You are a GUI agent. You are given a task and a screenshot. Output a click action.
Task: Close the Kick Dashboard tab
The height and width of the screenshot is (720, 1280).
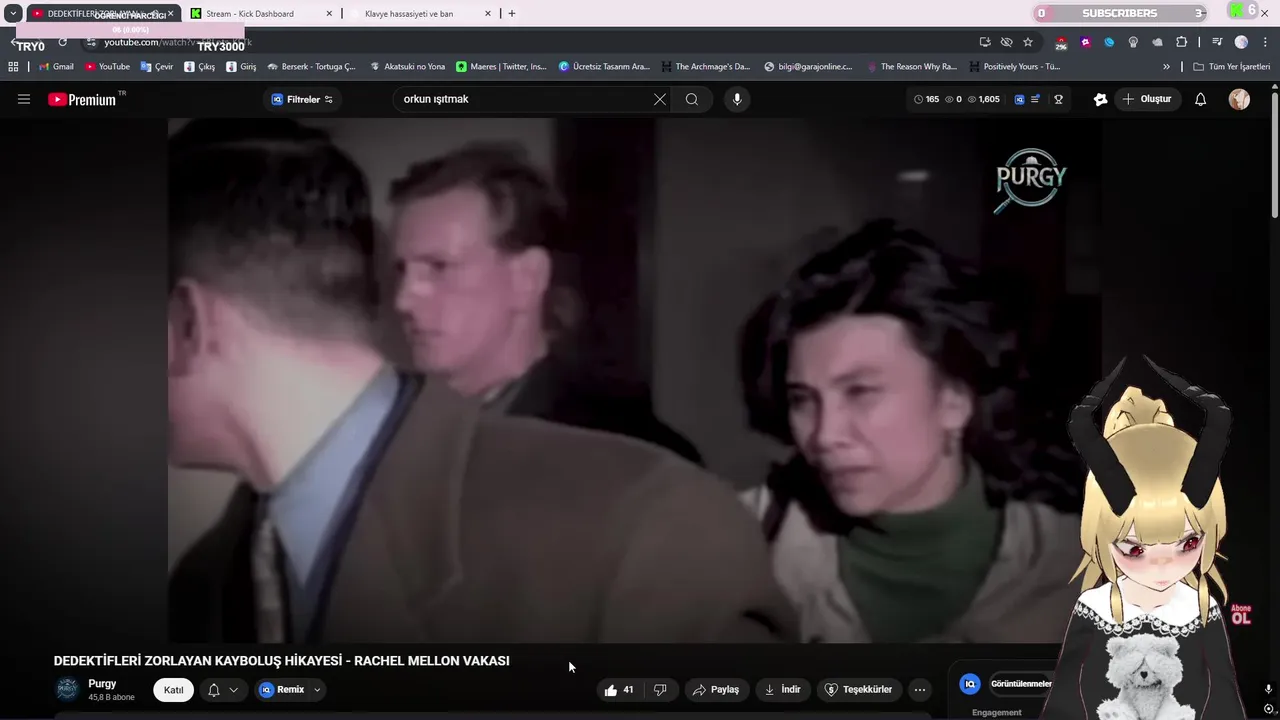pos(328,14)
